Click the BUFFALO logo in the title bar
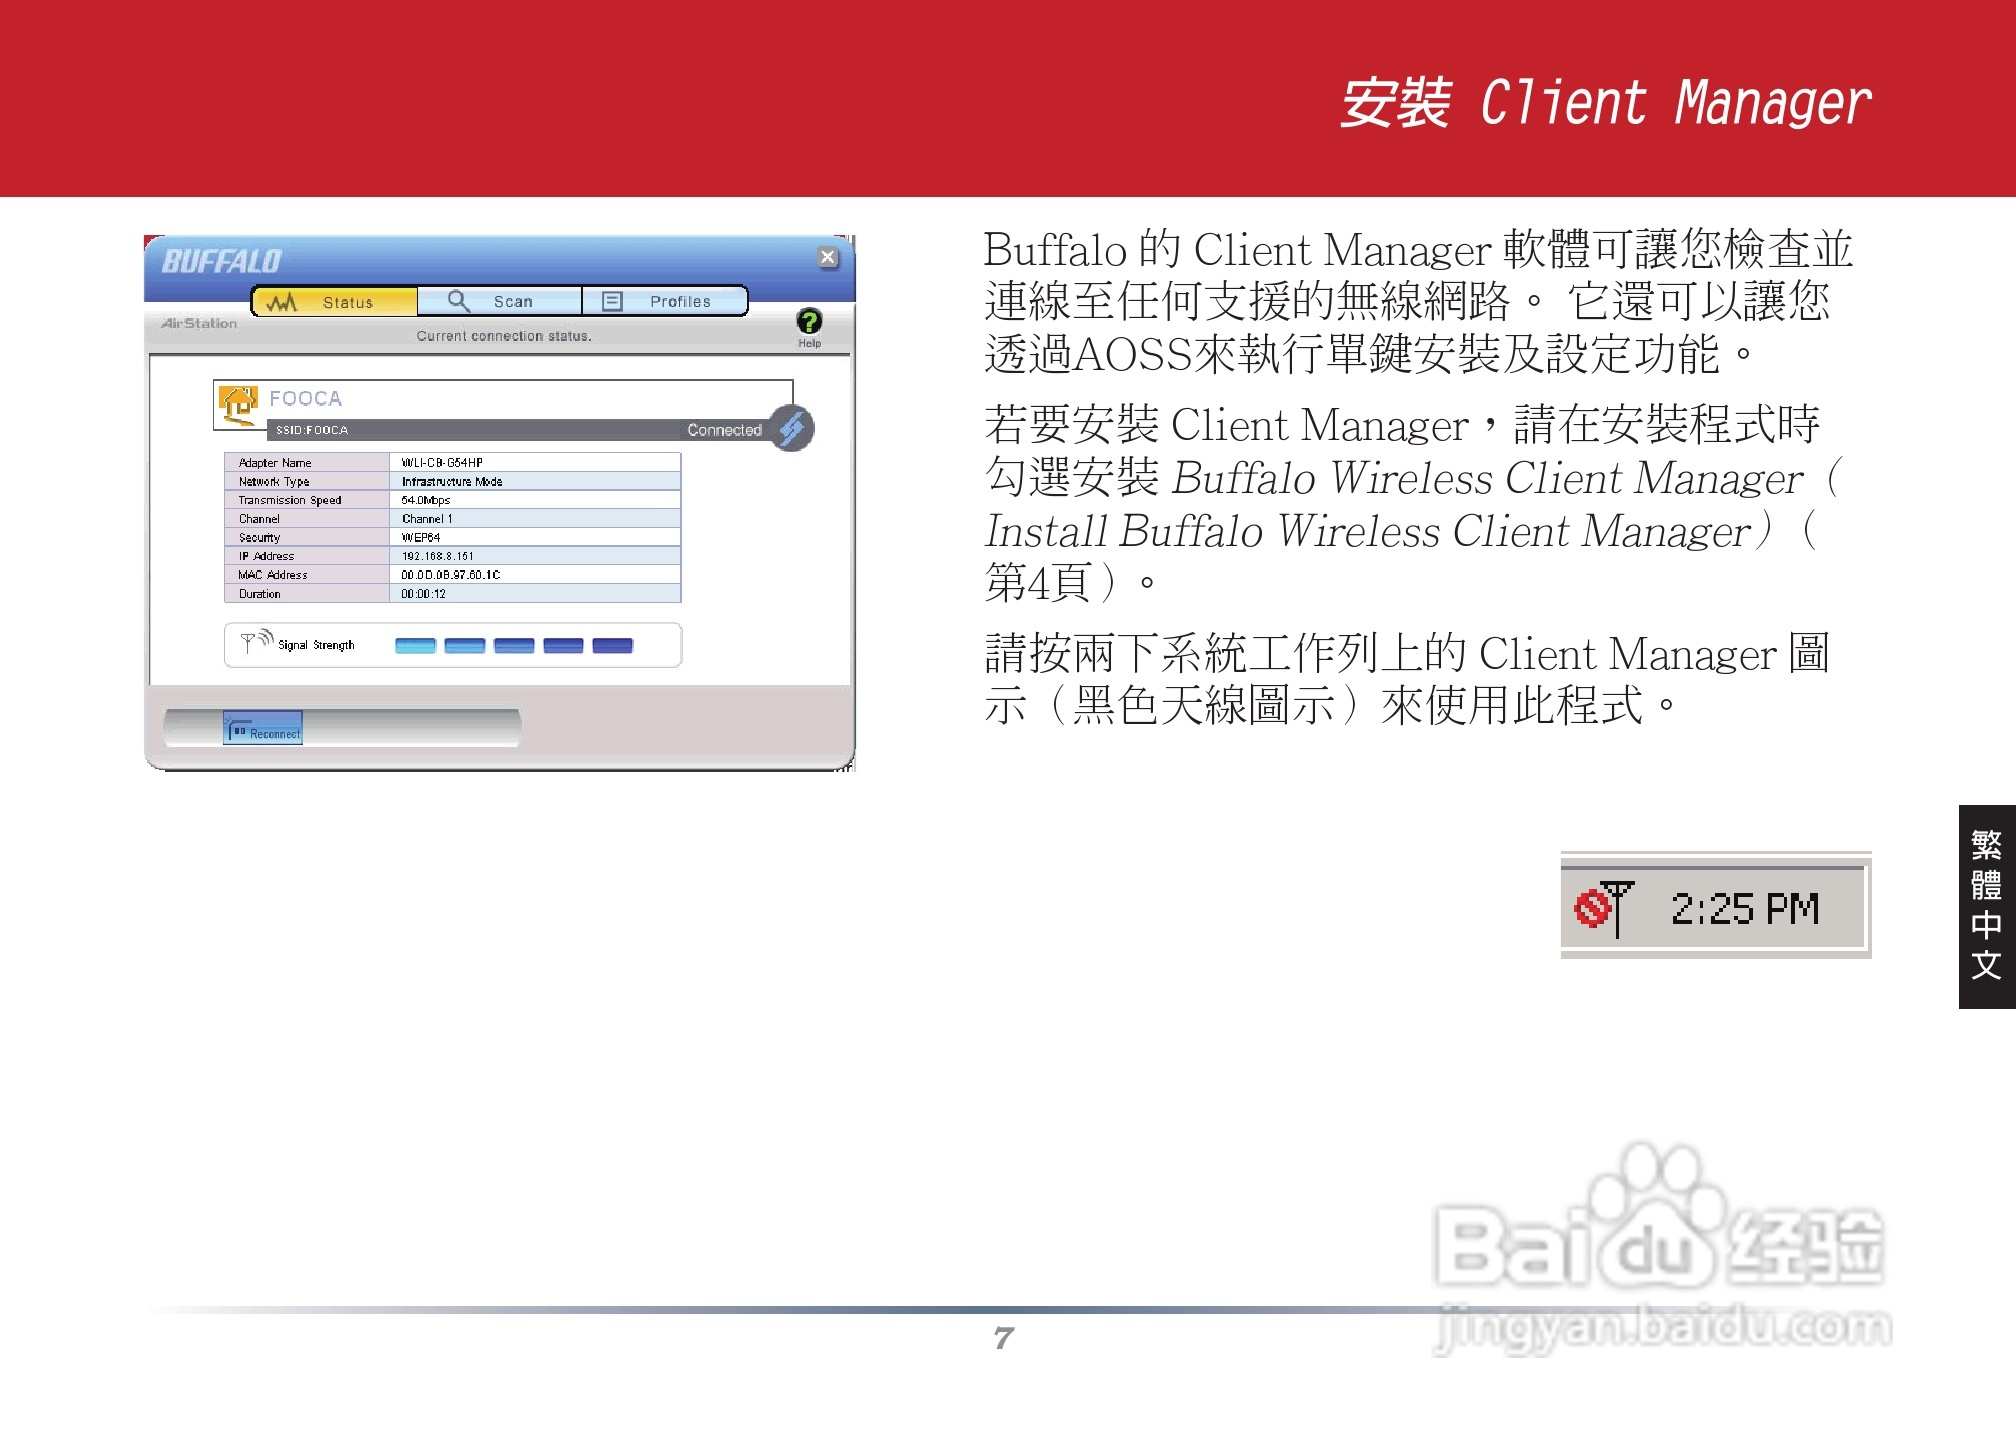This screenshot has height=1440, width=2016. point(222,262)
